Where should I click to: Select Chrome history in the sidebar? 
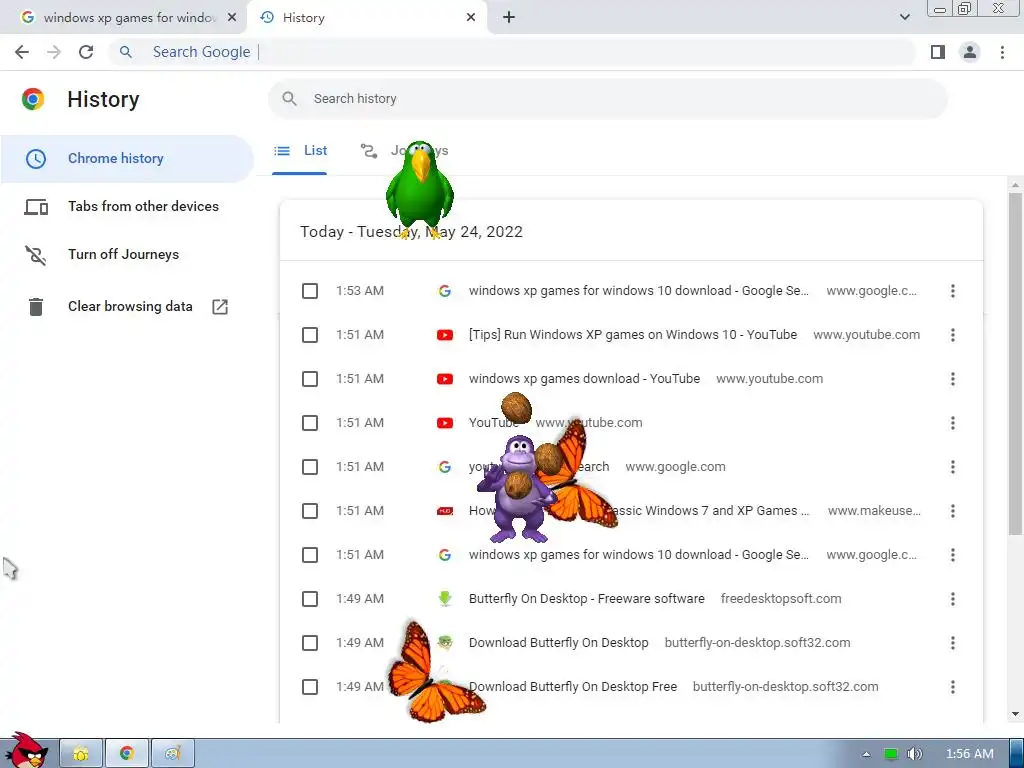point(127,159)
